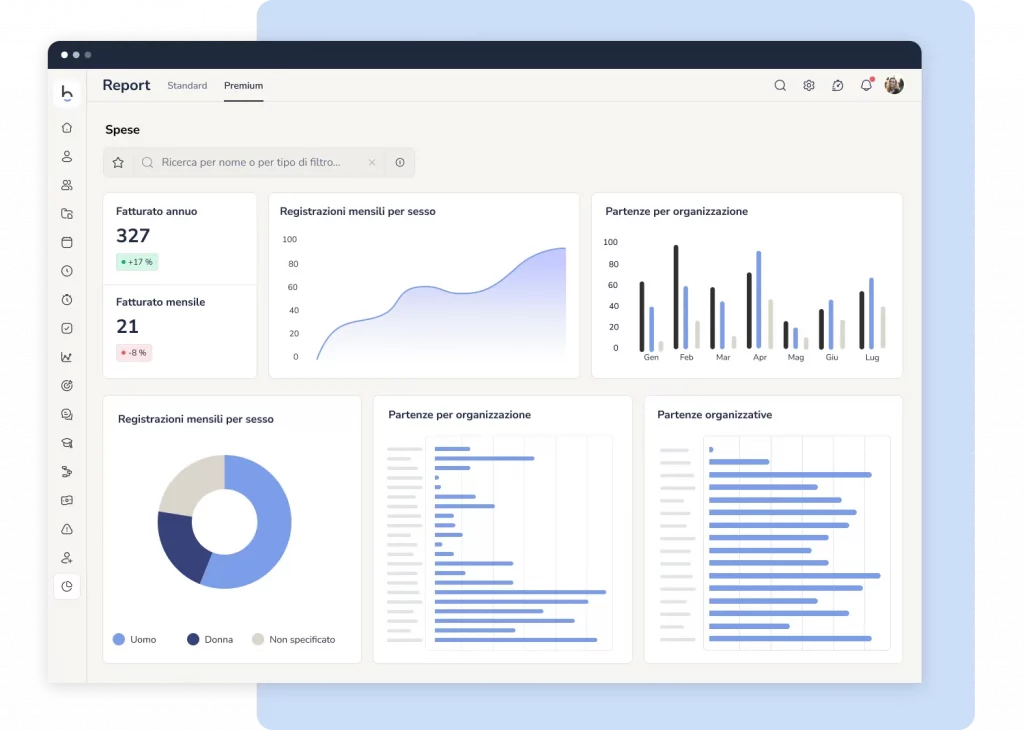Viewport: 1024px width, 730px height.
Task: Toggle the favorites star beside search field
Action: click(118, 162)
